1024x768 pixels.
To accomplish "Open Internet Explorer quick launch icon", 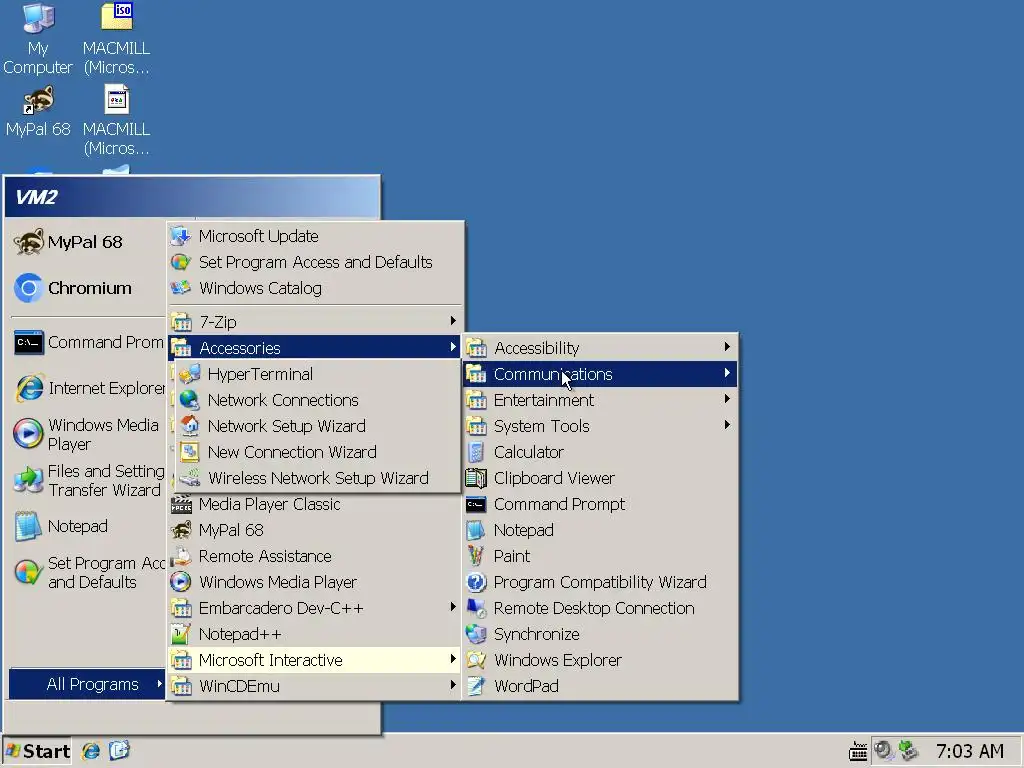I will [91, 751].
